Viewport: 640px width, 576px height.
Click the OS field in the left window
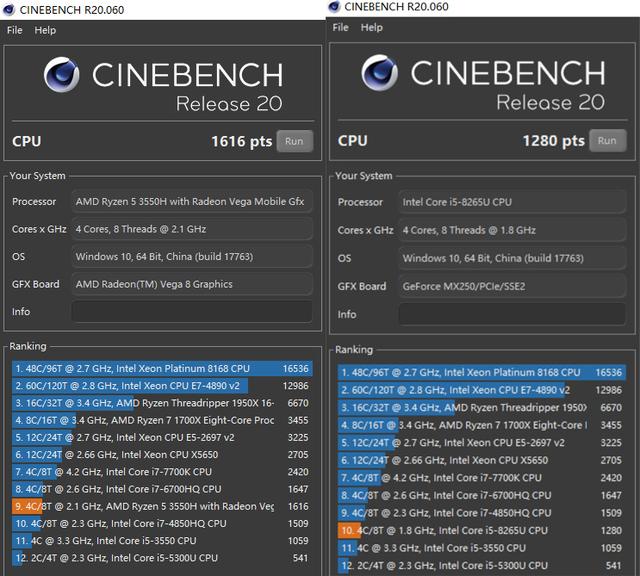[x=192, y=256]
